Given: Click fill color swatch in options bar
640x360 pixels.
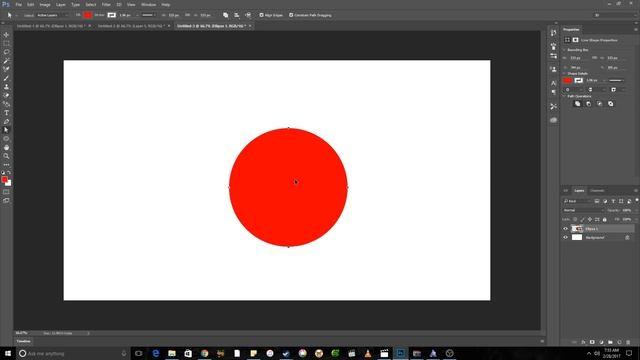Looking at the screenshot, I should pyautogui.click(x=88, y=15).
